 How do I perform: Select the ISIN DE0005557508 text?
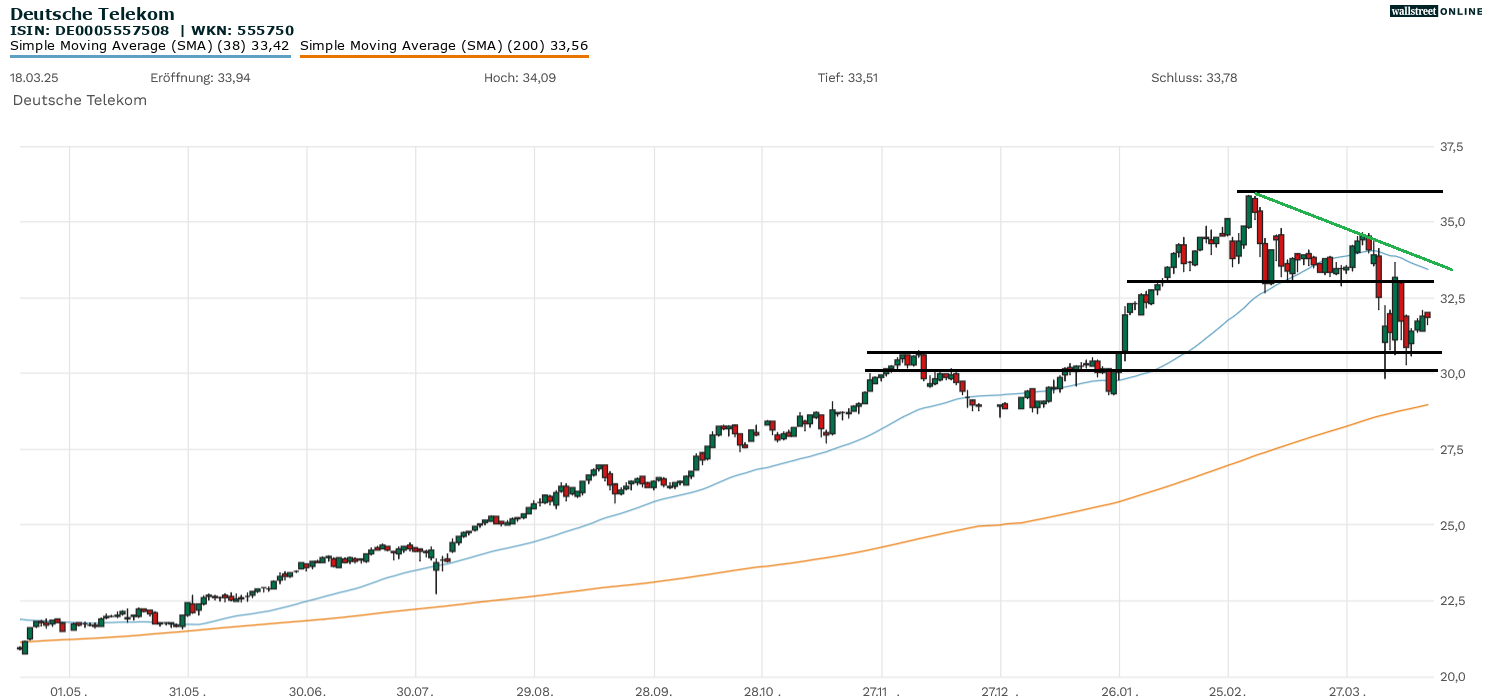tap(91, 30)
